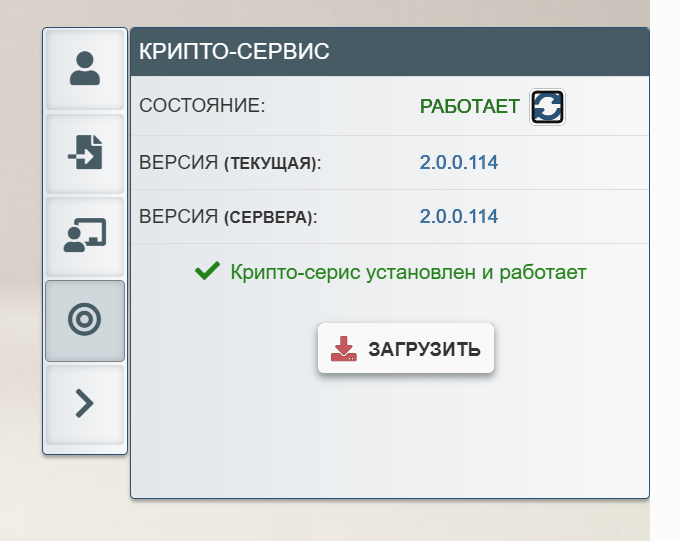680x541 pixels.
Task: Click the КРИПТО-СЕРВИС panel header
Action: pyautogui.click(x=389, y=52)
